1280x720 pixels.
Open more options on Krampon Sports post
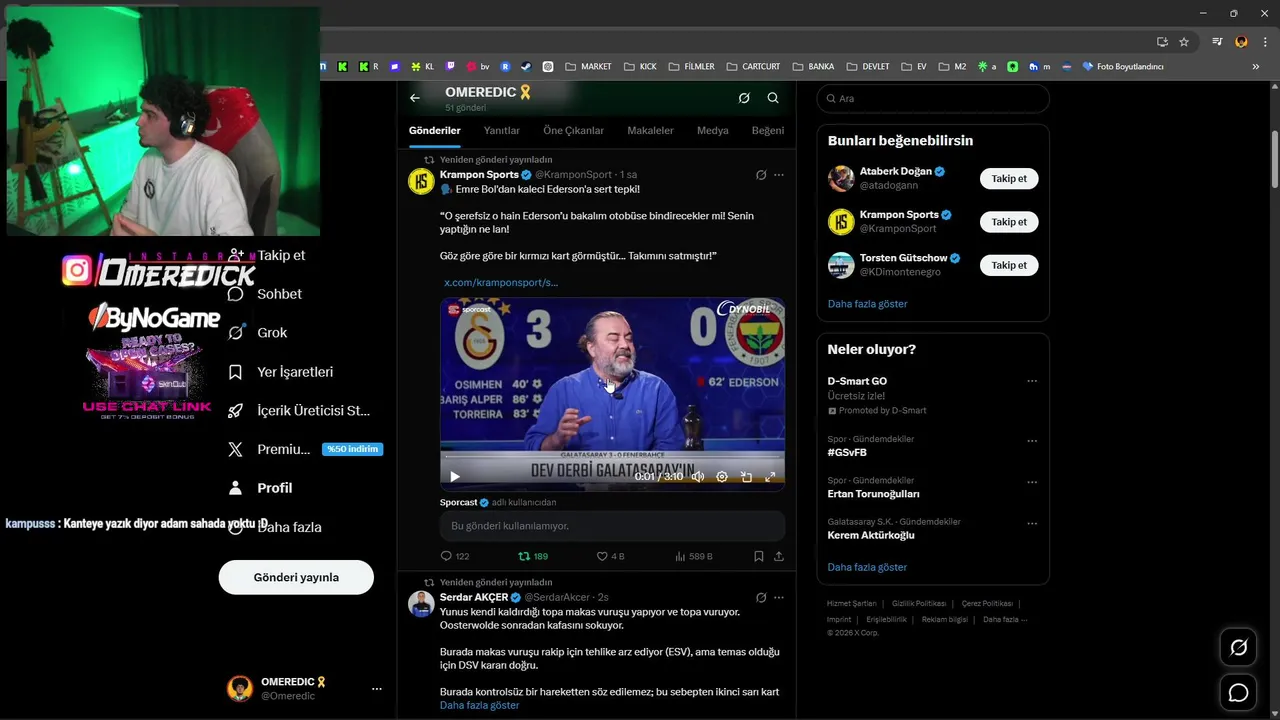click(779, 175)
